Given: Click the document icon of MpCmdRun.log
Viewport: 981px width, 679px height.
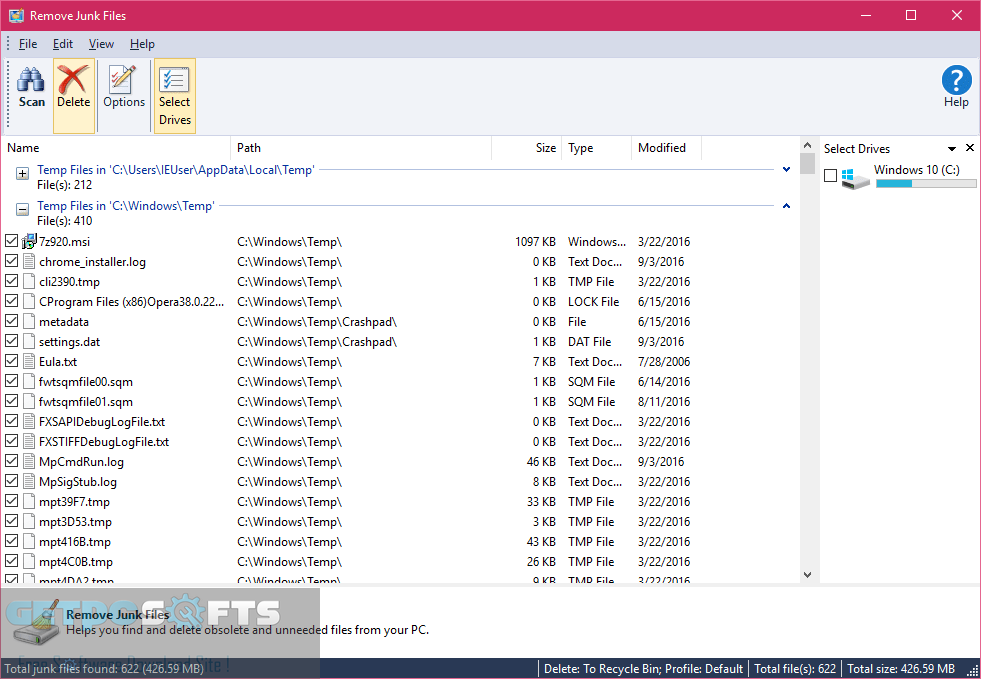Looking at the screenshot, I should [29, 462].
